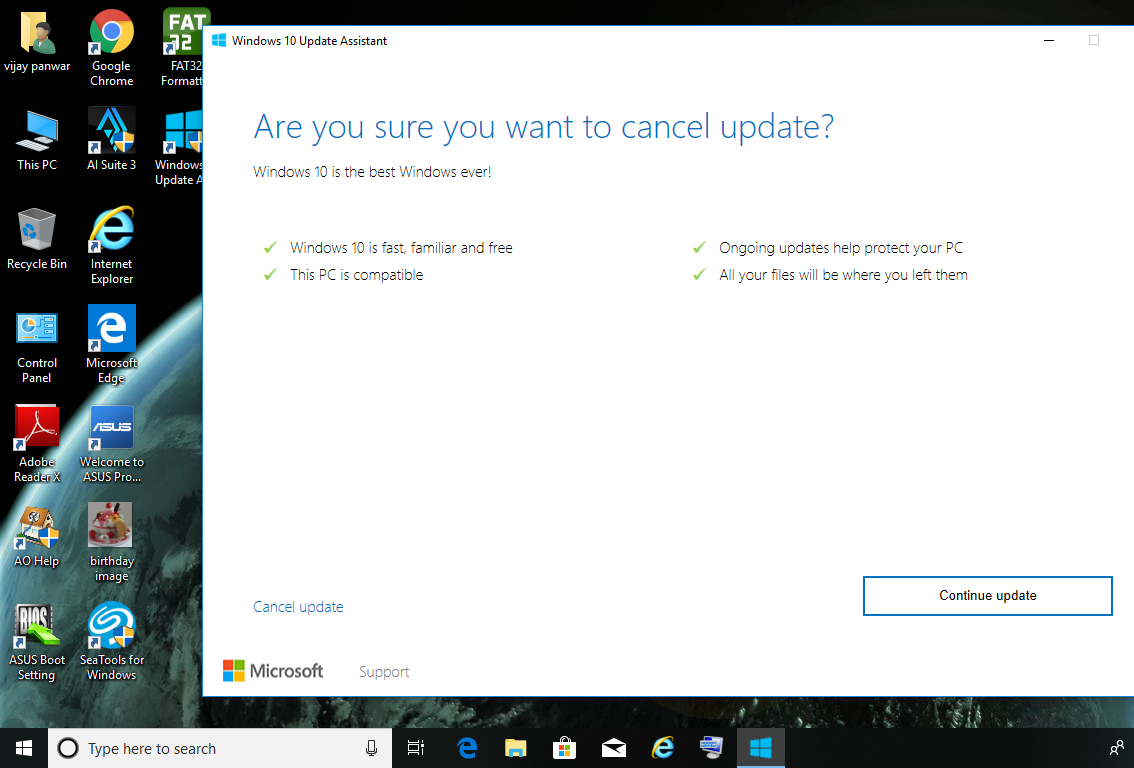Screen dimensions: 1134x768
Task: Click the 'This PC is compatible' line
Action: (357, 275)
